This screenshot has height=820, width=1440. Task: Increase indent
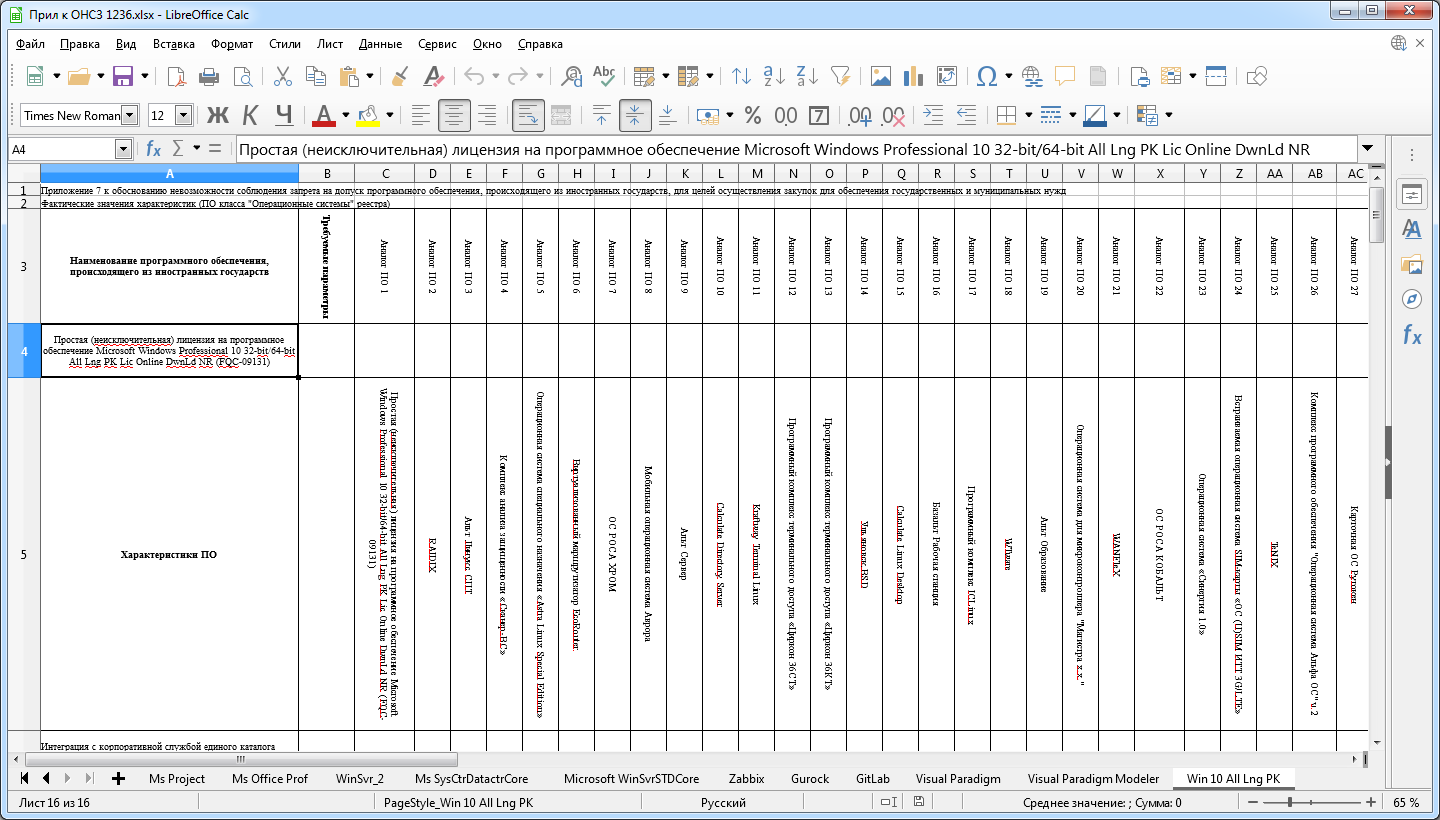point(933,115)
